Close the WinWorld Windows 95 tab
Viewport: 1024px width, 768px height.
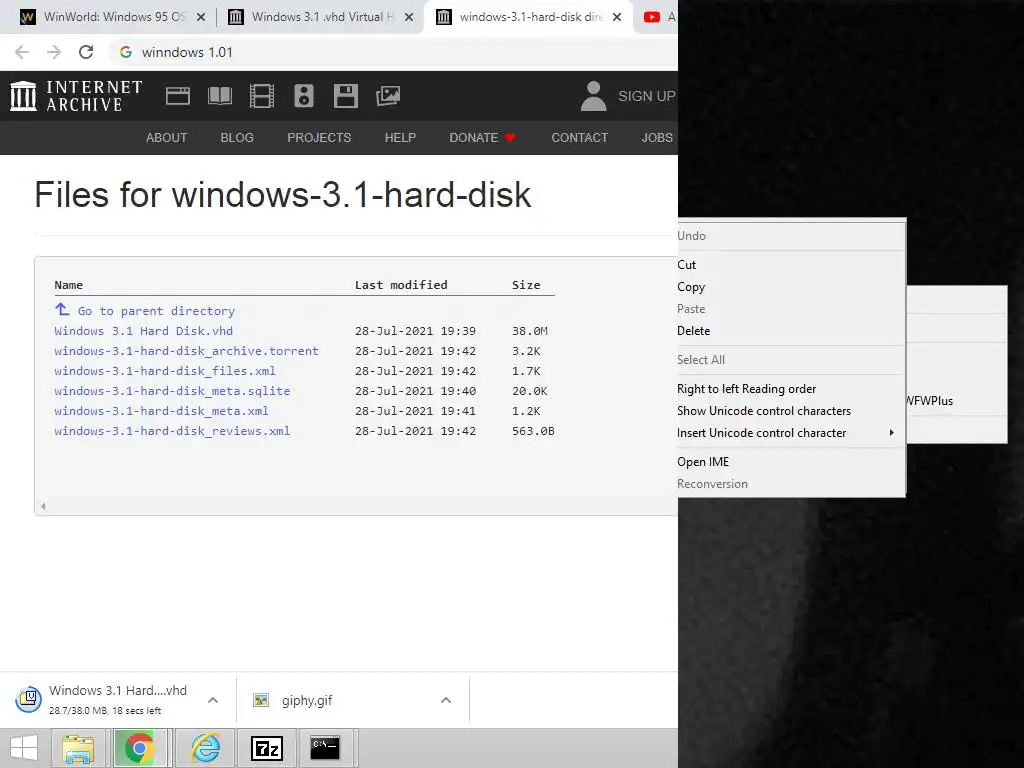pos(201,17)
